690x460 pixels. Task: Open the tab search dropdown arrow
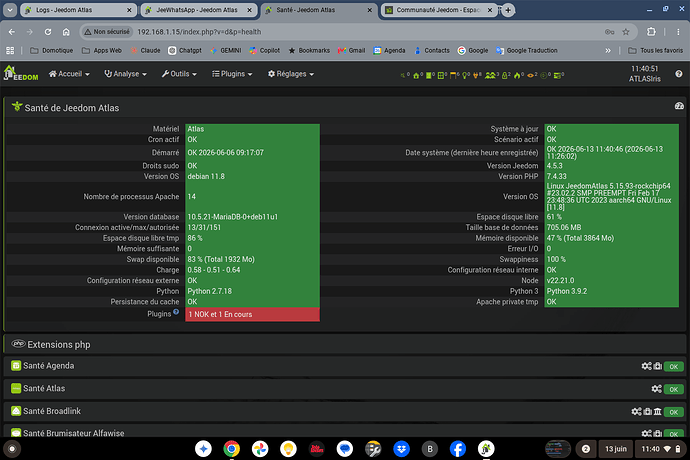(x=10, y=10)
